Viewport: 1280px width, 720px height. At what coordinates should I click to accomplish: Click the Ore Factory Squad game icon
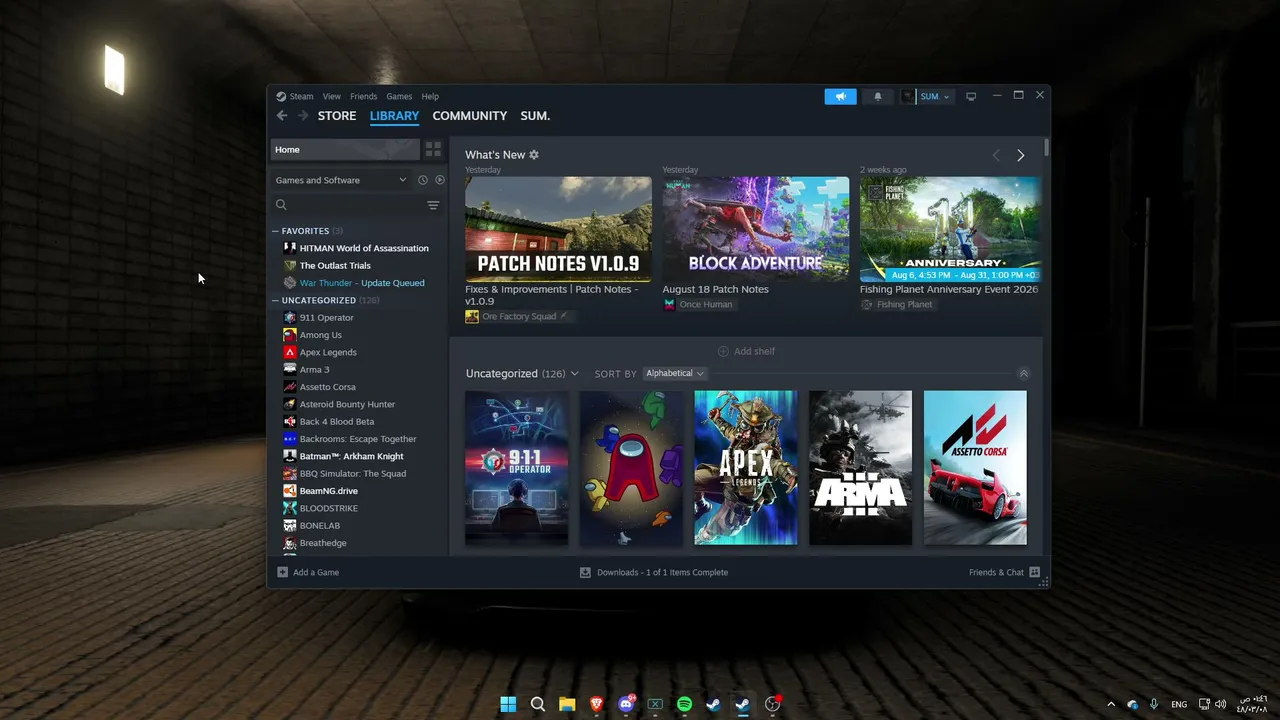472,316
